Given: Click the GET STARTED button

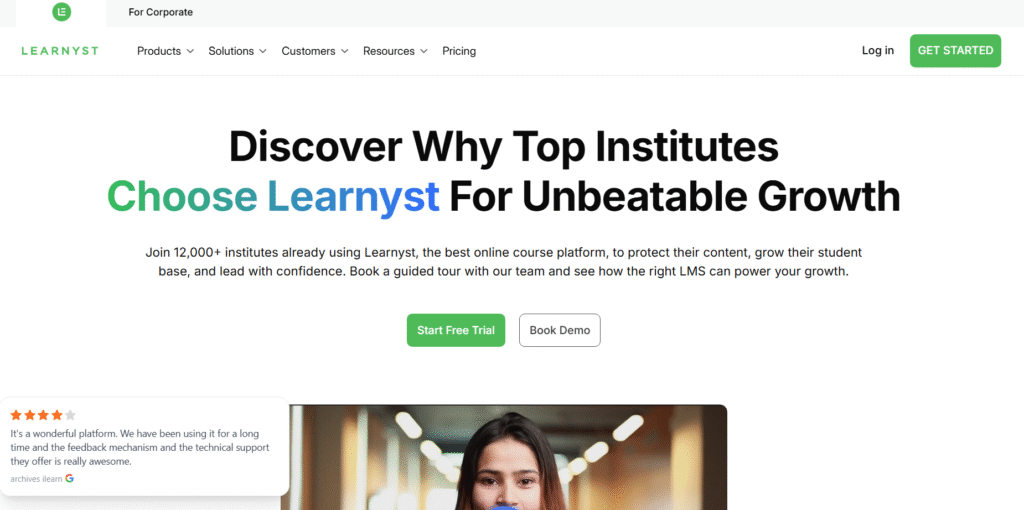Looking at the screenshot, I should [955, 50].
